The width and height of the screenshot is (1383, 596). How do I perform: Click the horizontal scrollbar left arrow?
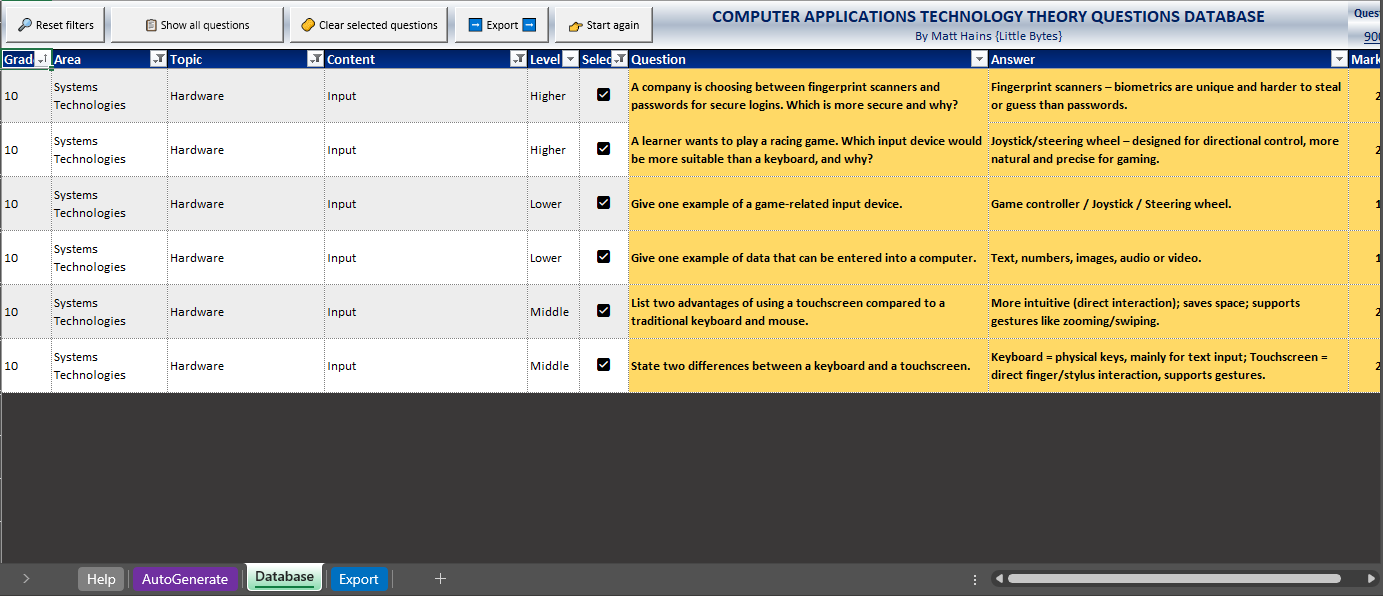(x=998, y=578)
